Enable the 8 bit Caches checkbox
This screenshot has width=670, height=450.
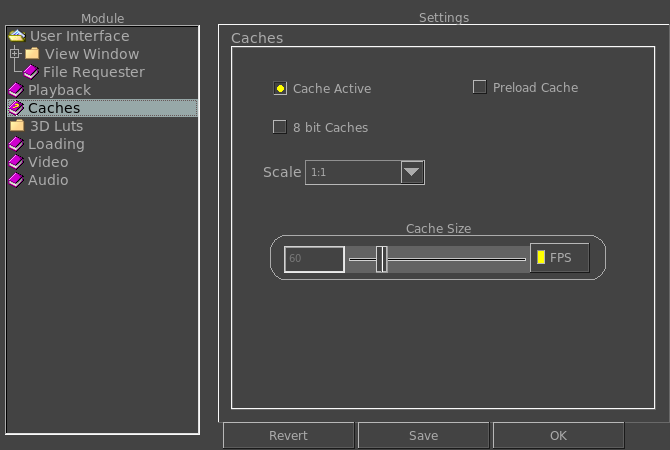tap(279, 127)
